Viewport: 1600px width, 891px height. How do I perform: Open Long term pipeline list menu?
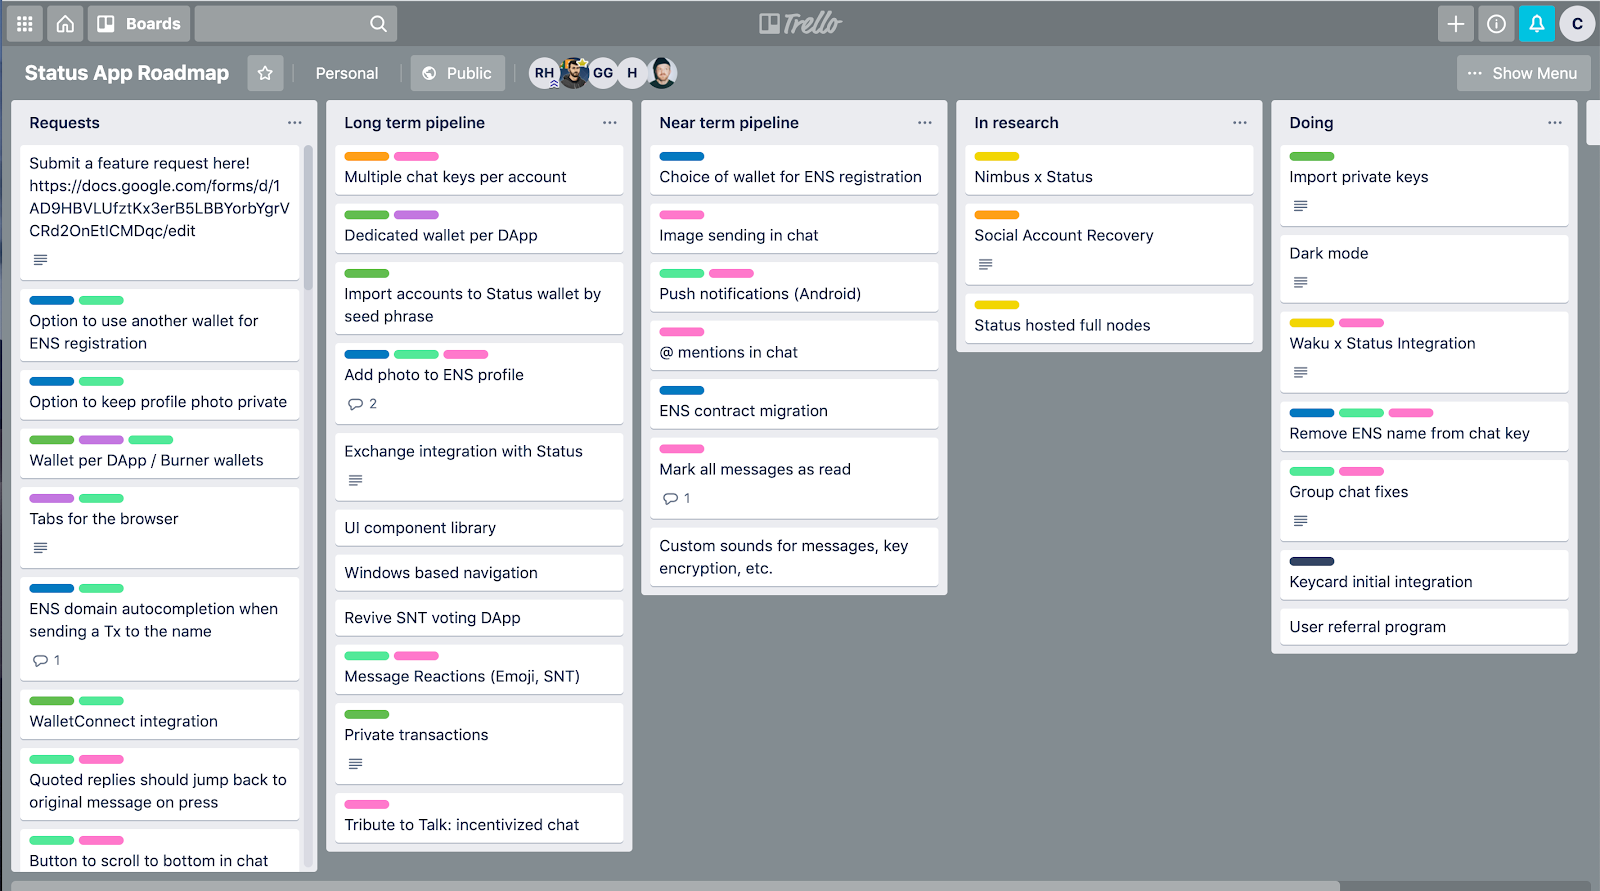coord(609,122)
